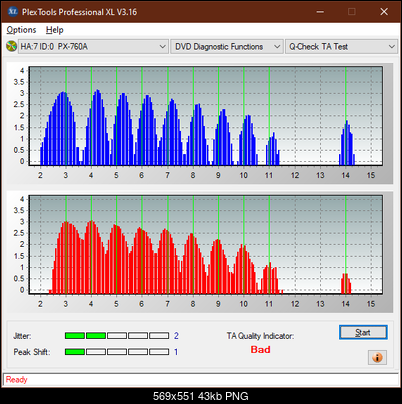Image resolution: width=402 pixels, height=404 pixels.
Task: Click the Jitter value 2
Action: [x=176, y=336]
